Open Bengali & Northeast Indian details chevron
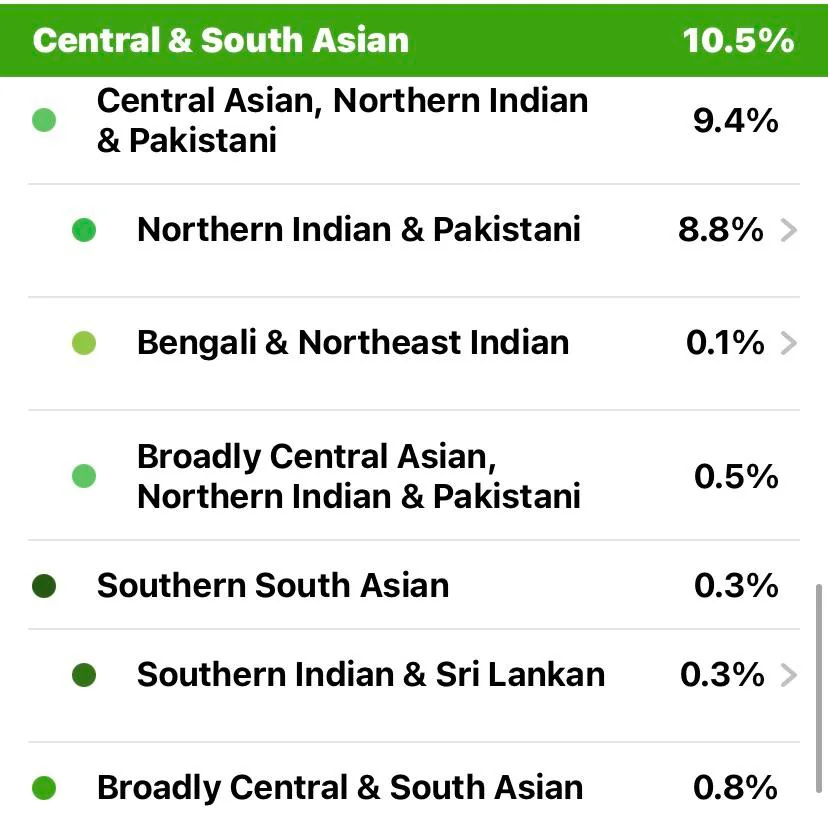 click(x=789, y=343)
